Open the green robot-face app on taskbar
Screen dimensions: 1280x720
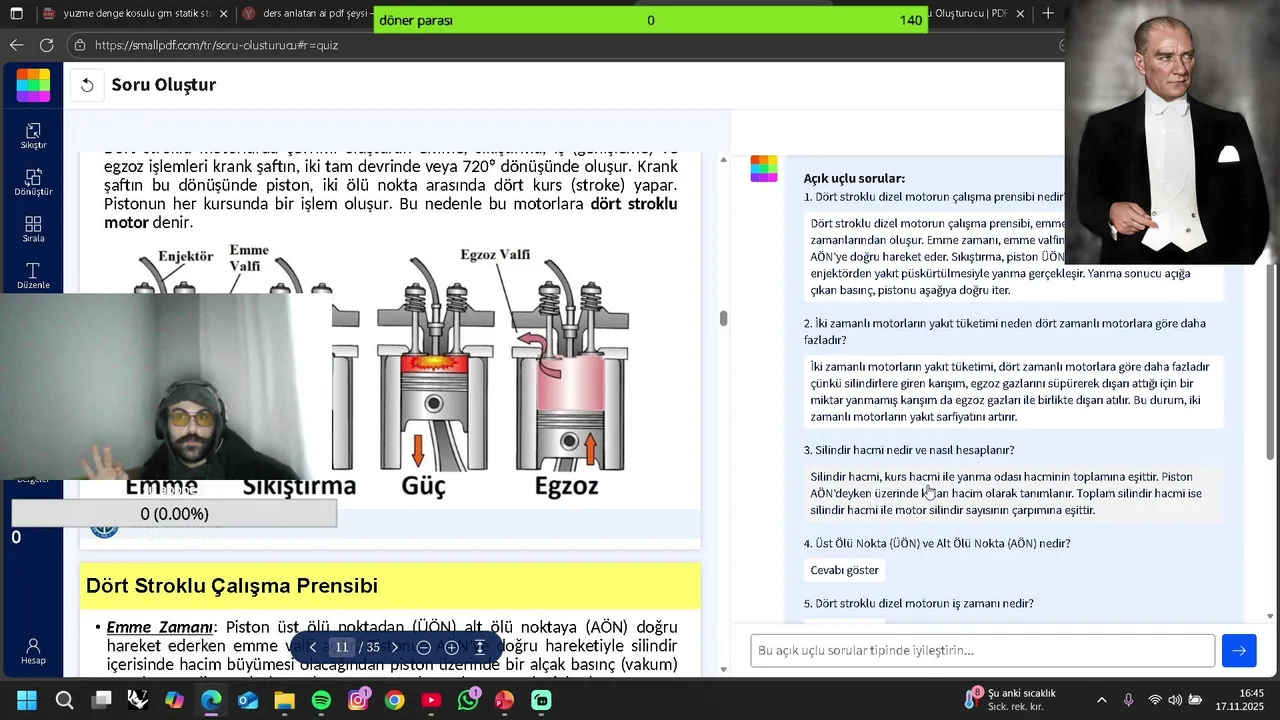point(541,700)
